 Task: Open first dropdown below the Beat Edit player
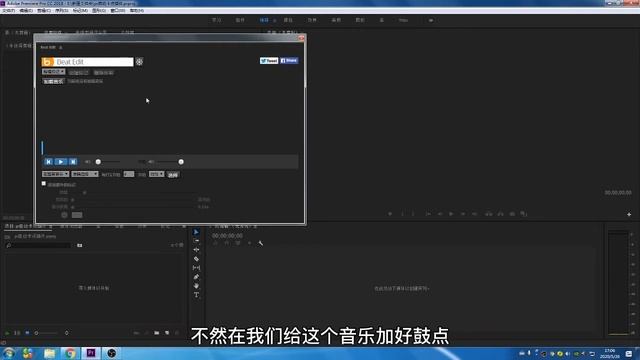[x=56, y=174]
